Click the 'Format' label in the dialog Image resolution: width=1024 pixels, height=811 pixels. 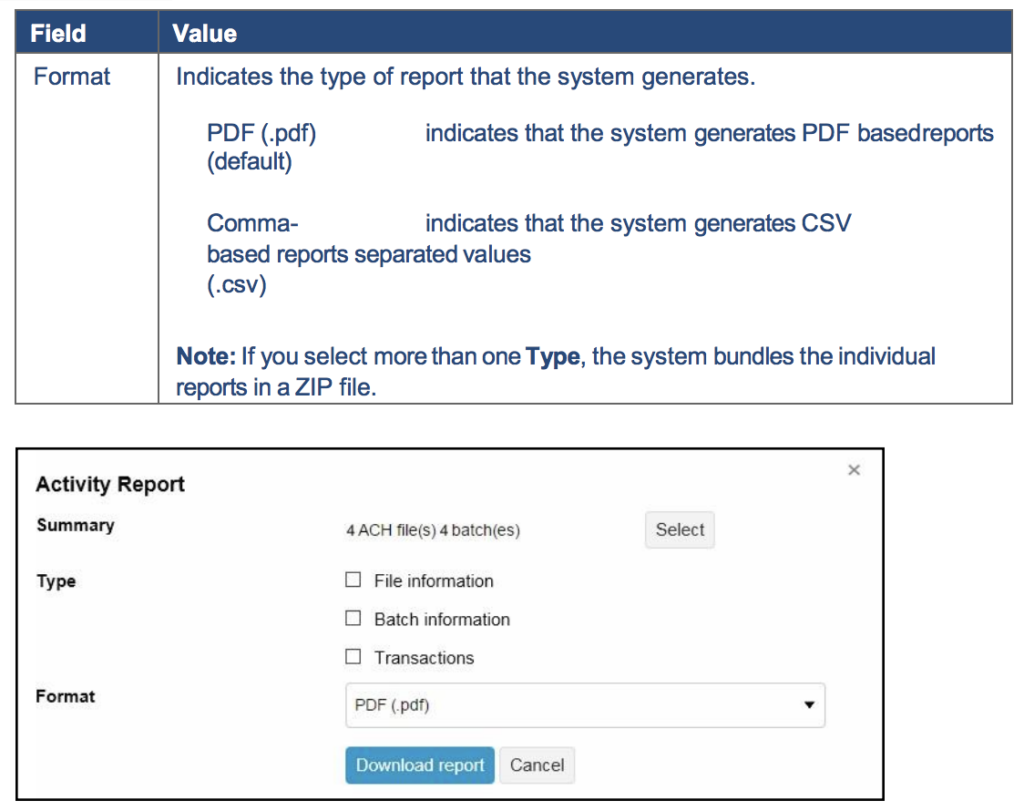[x=66, y=696]
